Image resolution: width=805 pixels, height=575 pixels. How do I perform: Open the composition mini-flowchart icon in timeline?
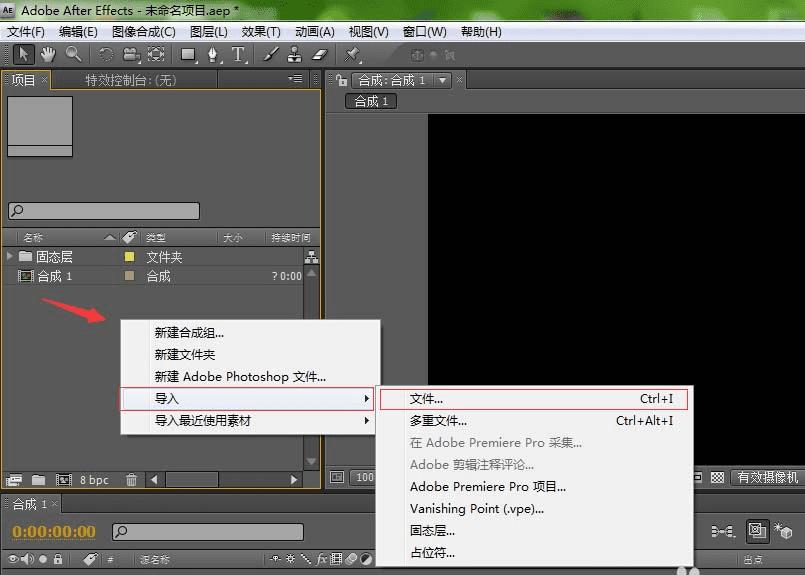(x=722, y=531)
